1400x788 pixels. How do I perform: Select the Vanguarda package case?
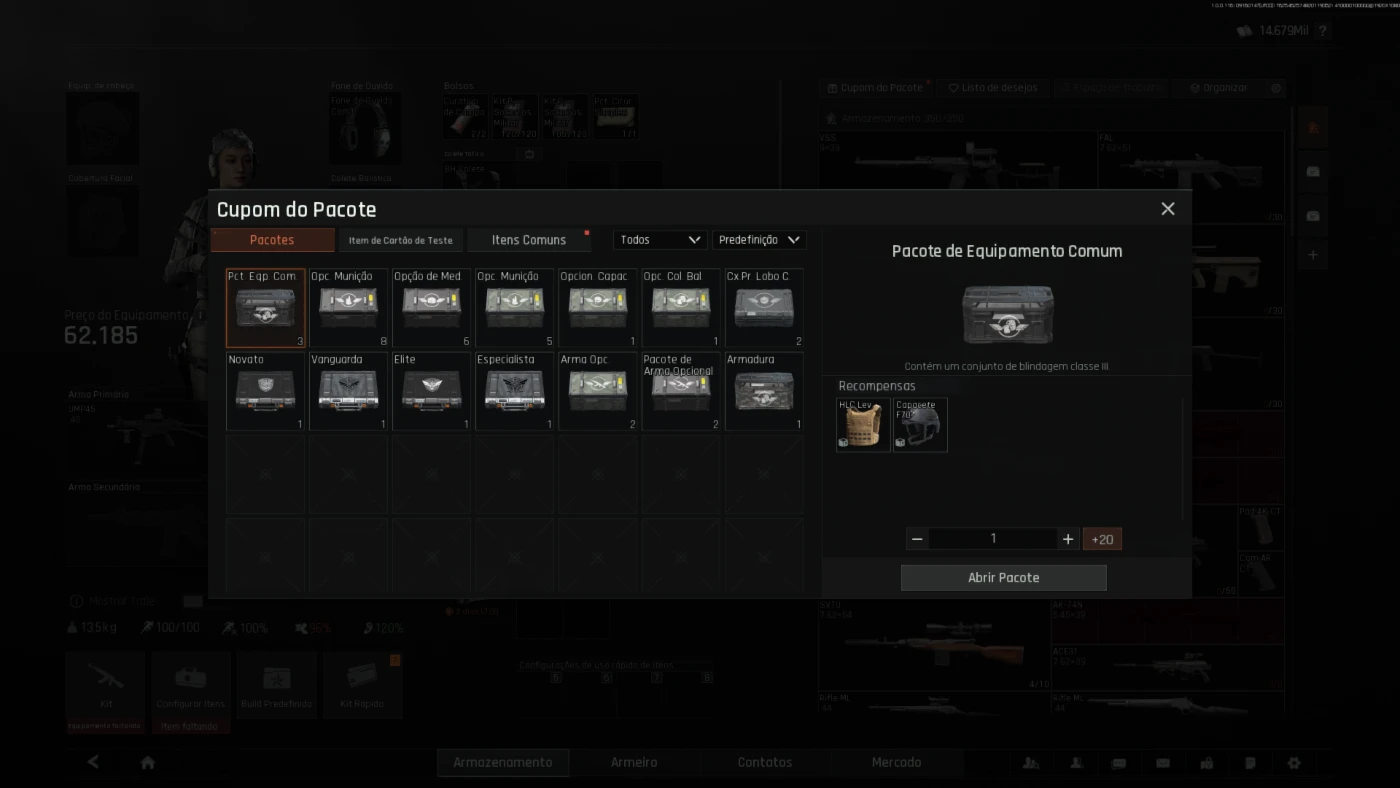coord(348,391)
